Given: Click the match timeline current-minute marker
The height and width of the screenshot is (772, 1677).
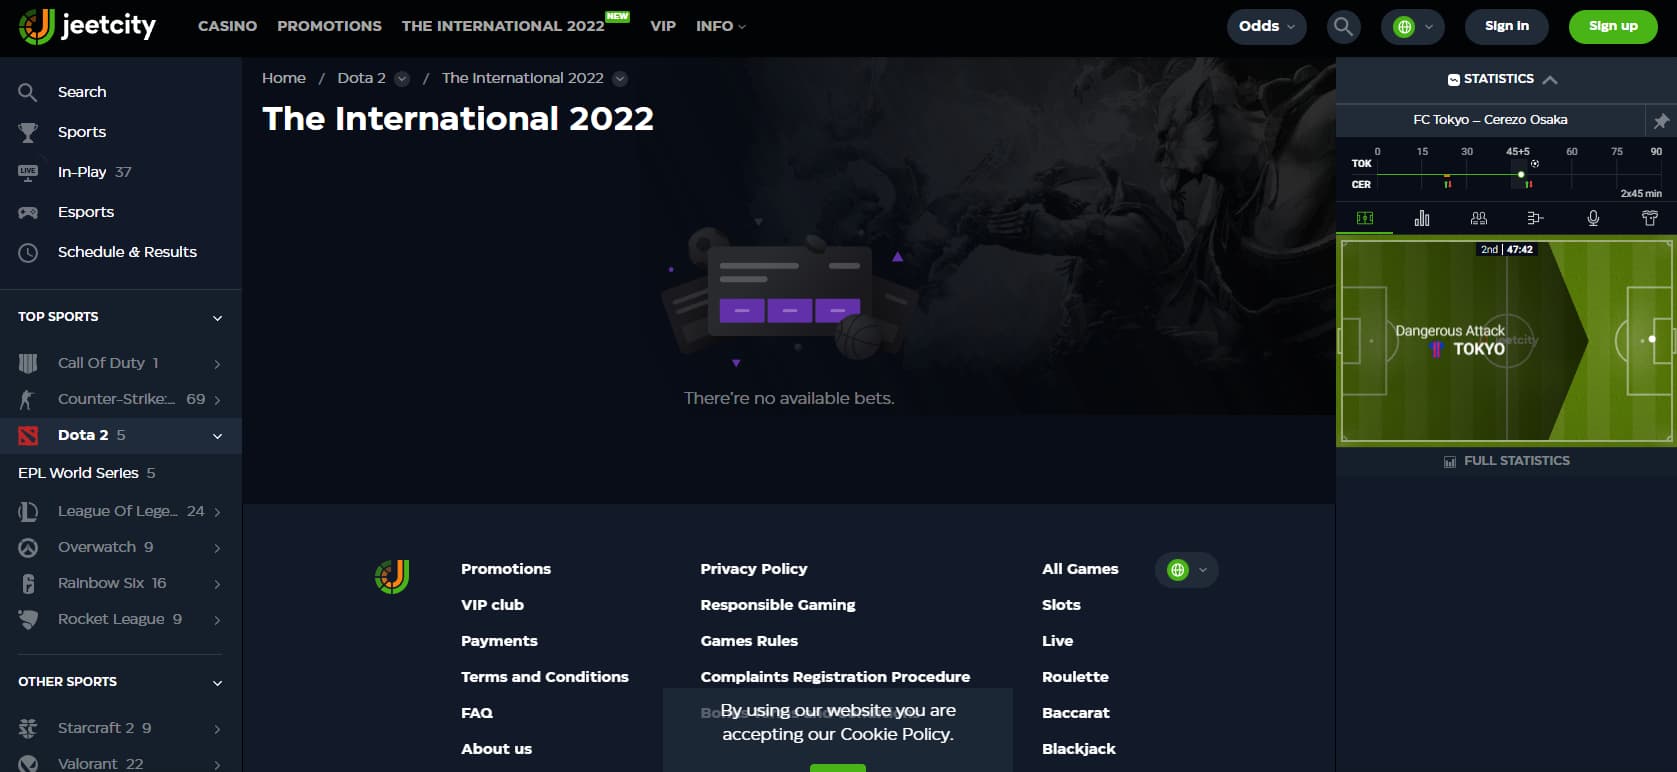Looking at the screenshot, I should (1521, 175).
